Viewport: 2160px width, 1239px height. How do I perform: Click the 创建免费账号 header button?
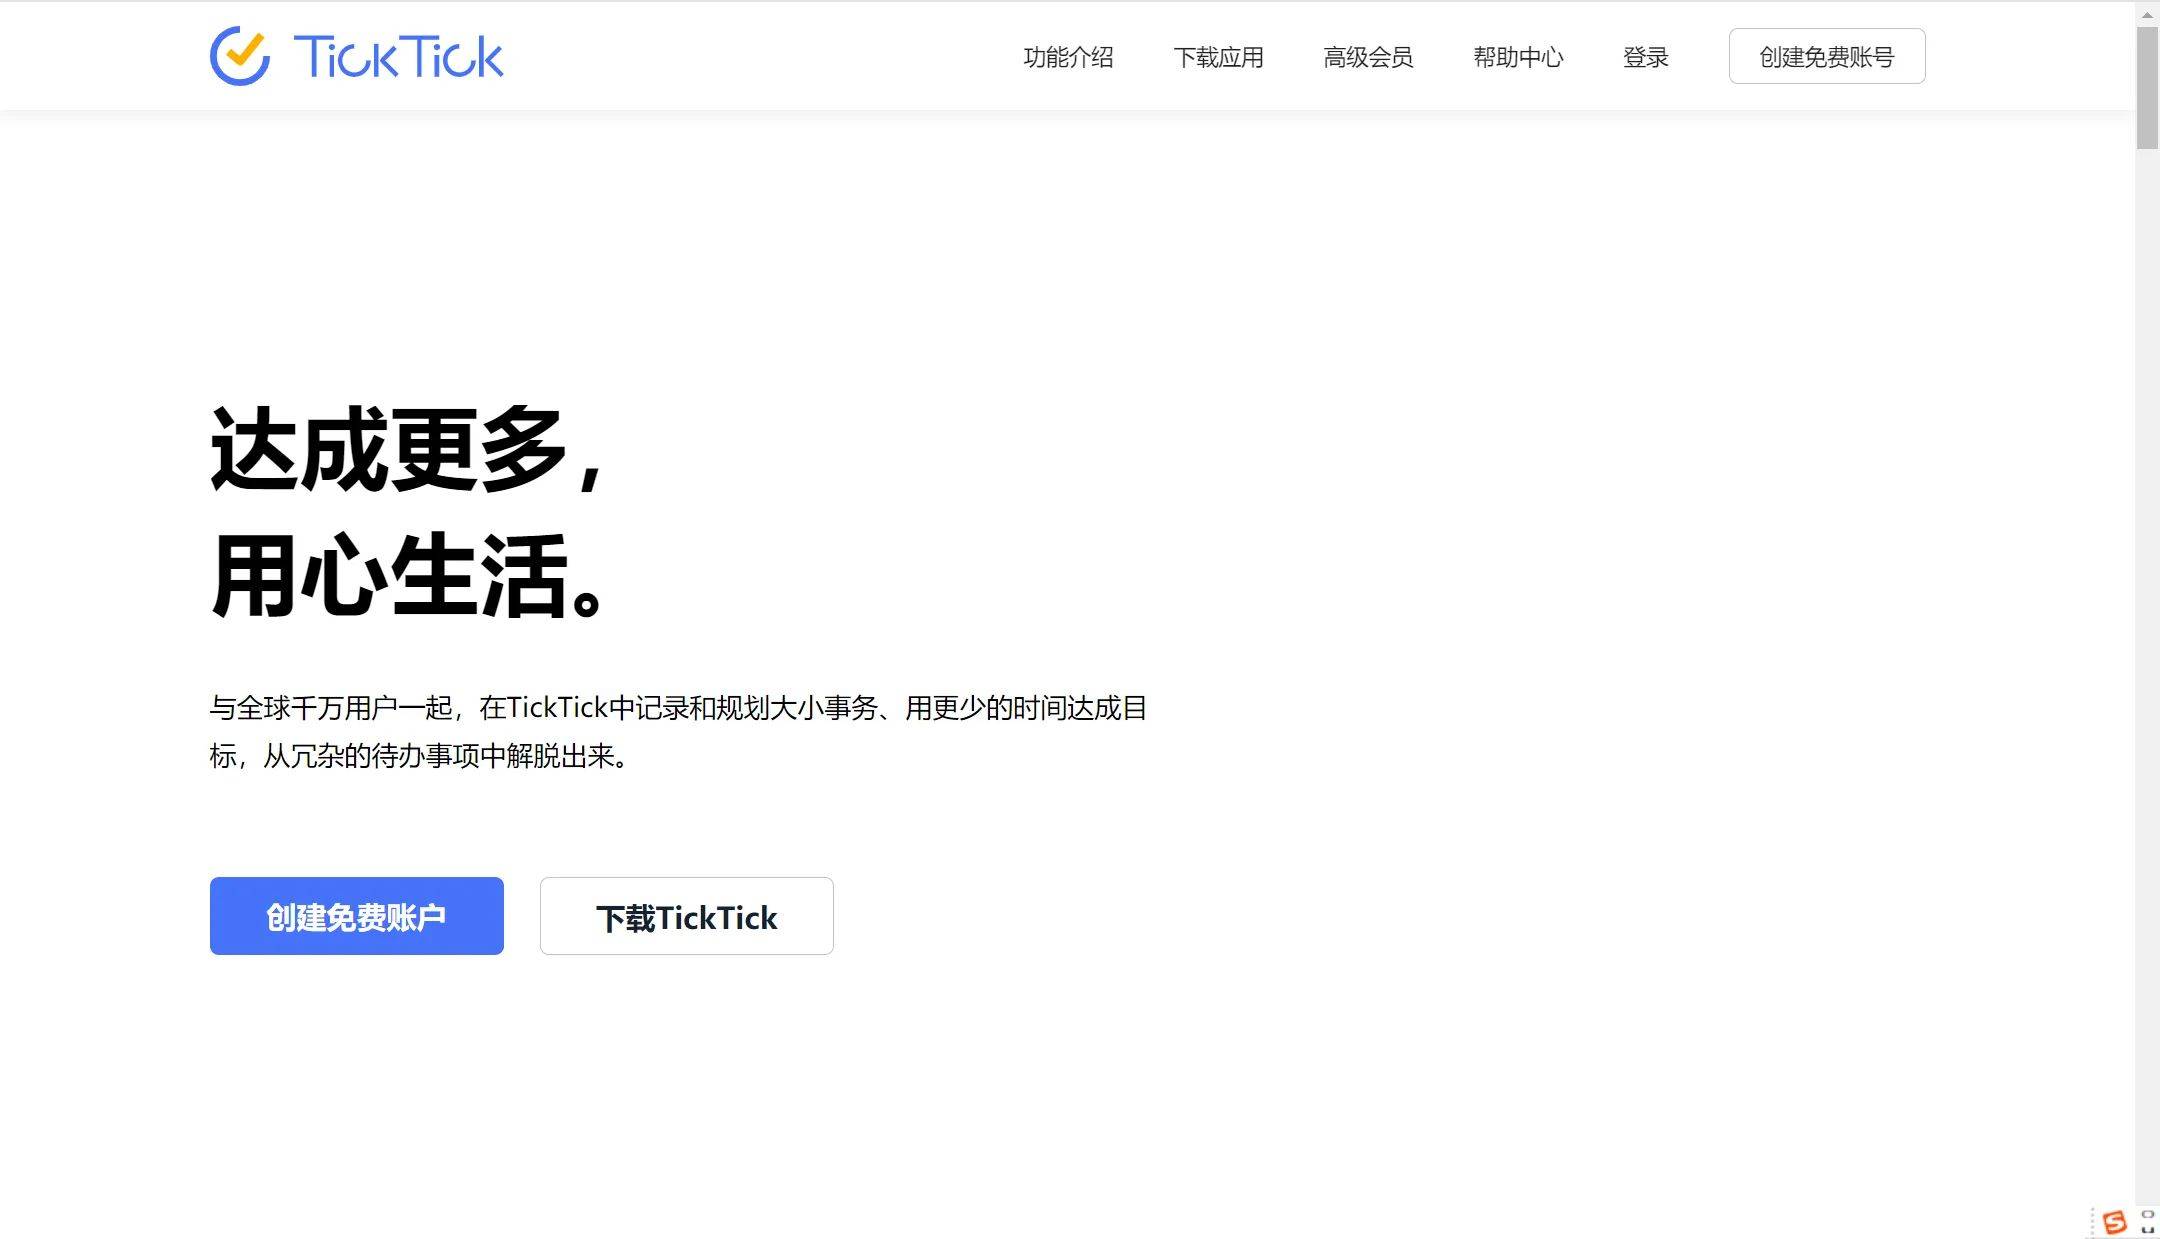click(x=1827, y=56)
